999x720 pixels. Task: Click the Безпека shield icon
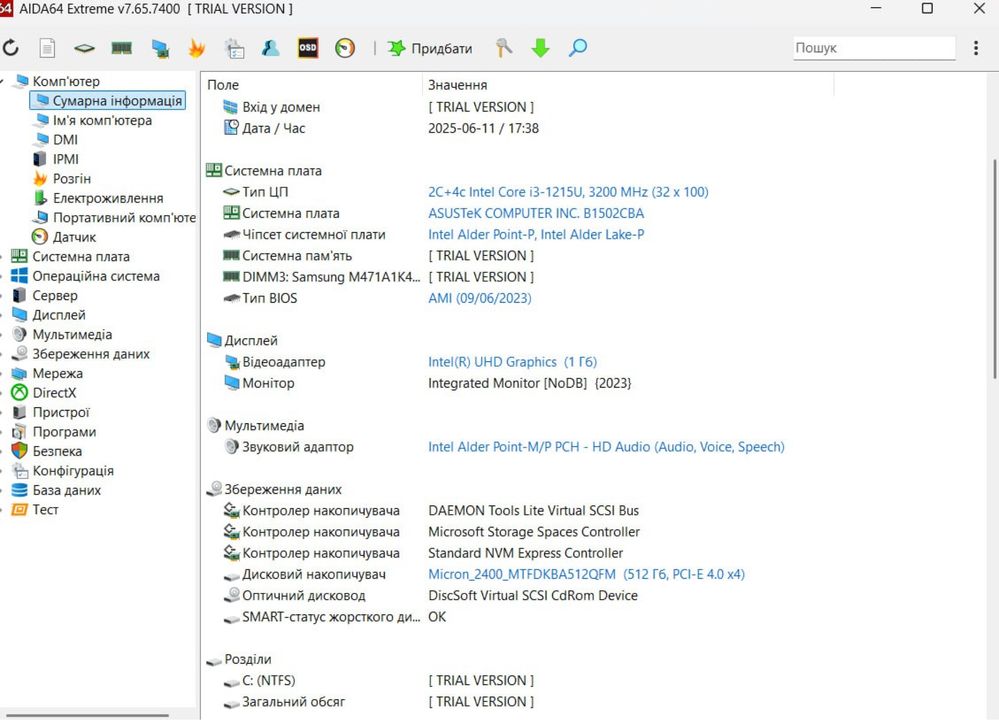tap(20, 451)
